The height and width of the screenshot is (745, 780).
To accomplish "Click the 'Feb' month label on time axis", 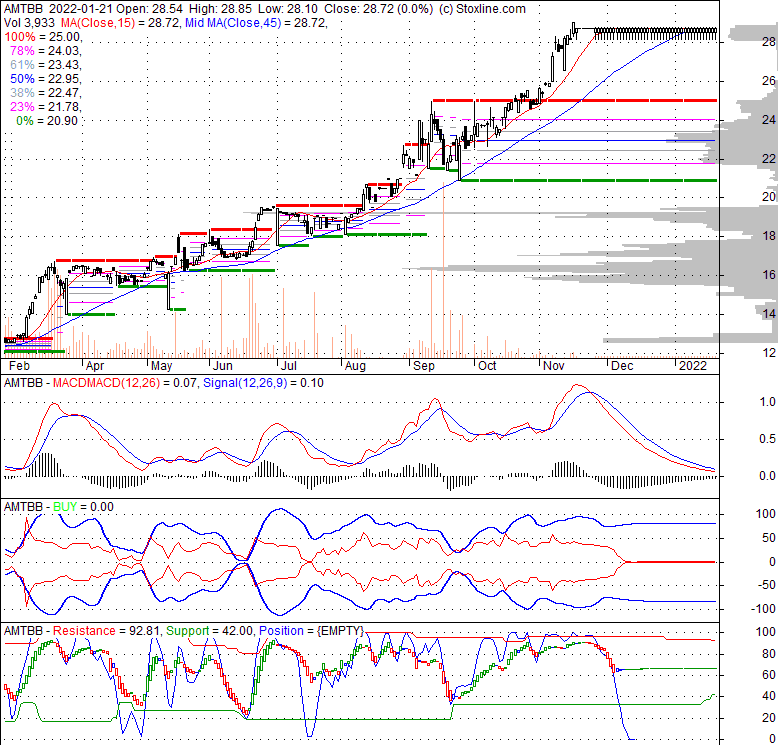I will [19, 366].
